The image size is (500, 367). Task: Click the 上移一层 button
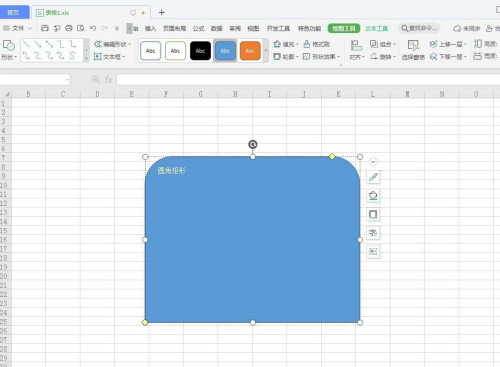point(448,44)
